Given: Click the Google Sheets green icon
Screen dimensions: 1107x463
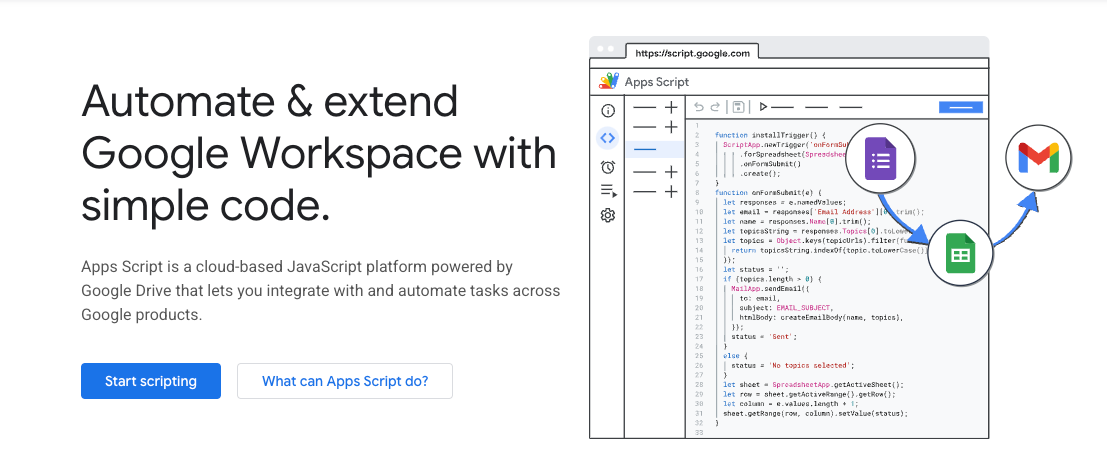Looking at the screenshot, I should [x=959, y=255].
